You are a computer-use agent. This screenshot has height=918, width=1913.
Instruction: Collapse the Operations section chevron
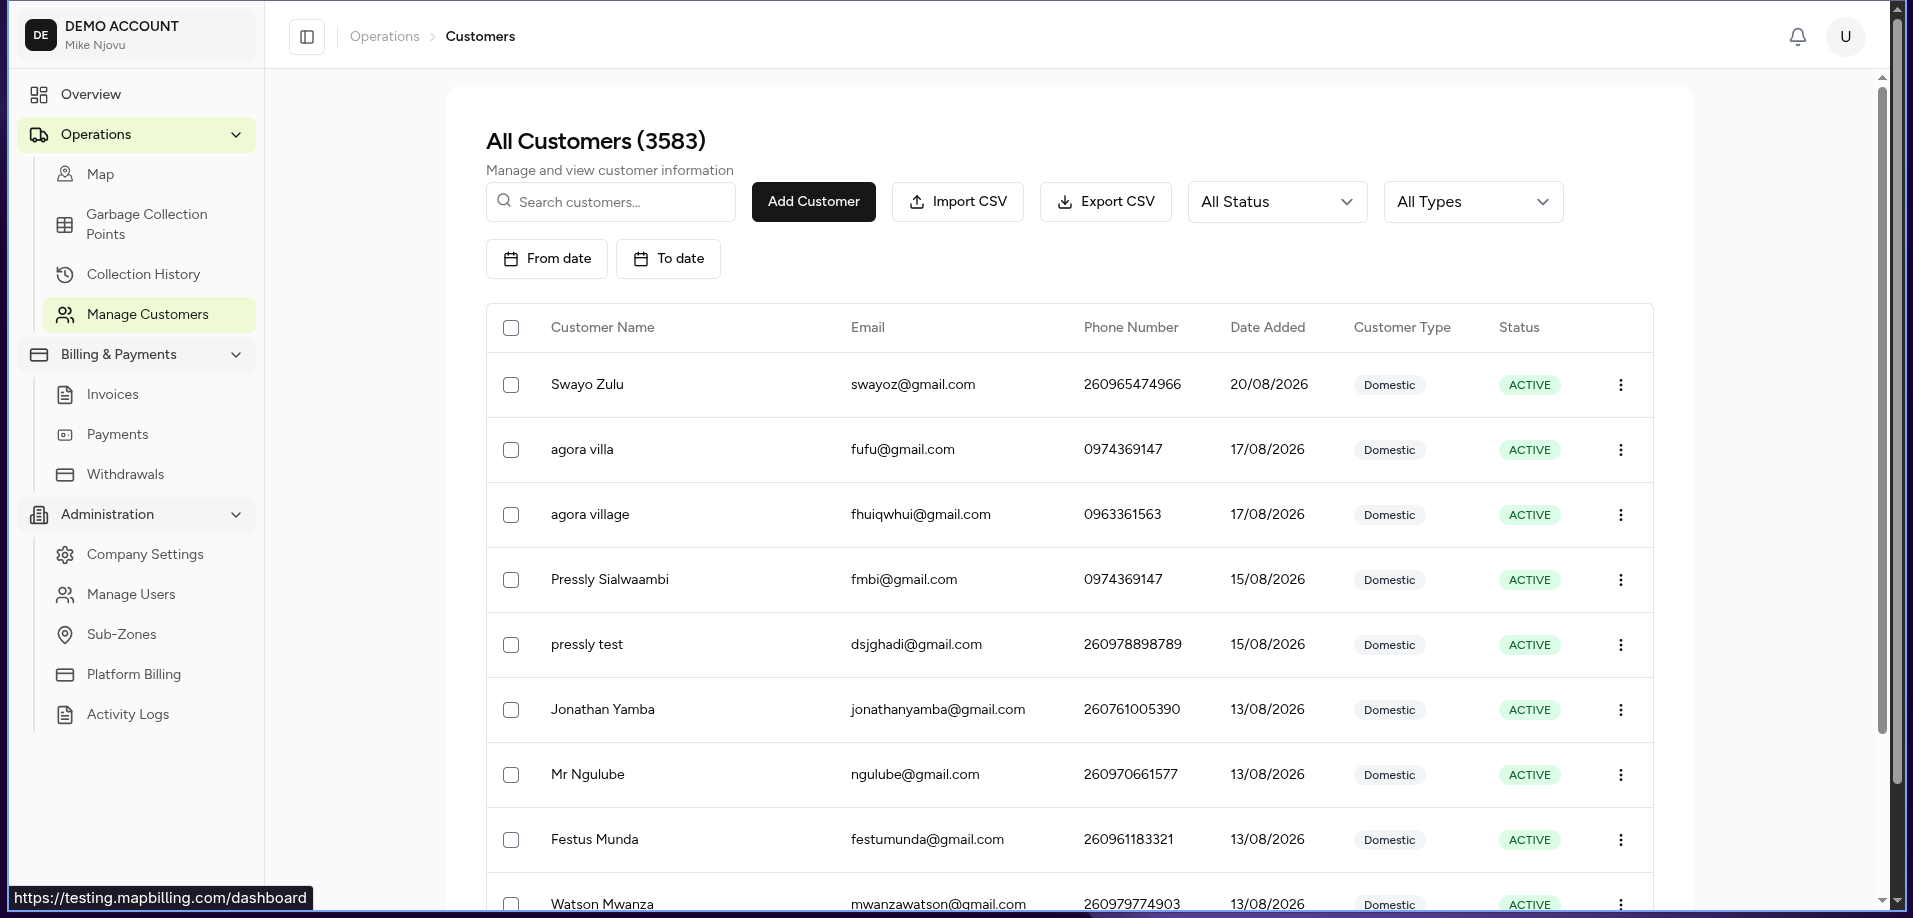click(236, 135)
